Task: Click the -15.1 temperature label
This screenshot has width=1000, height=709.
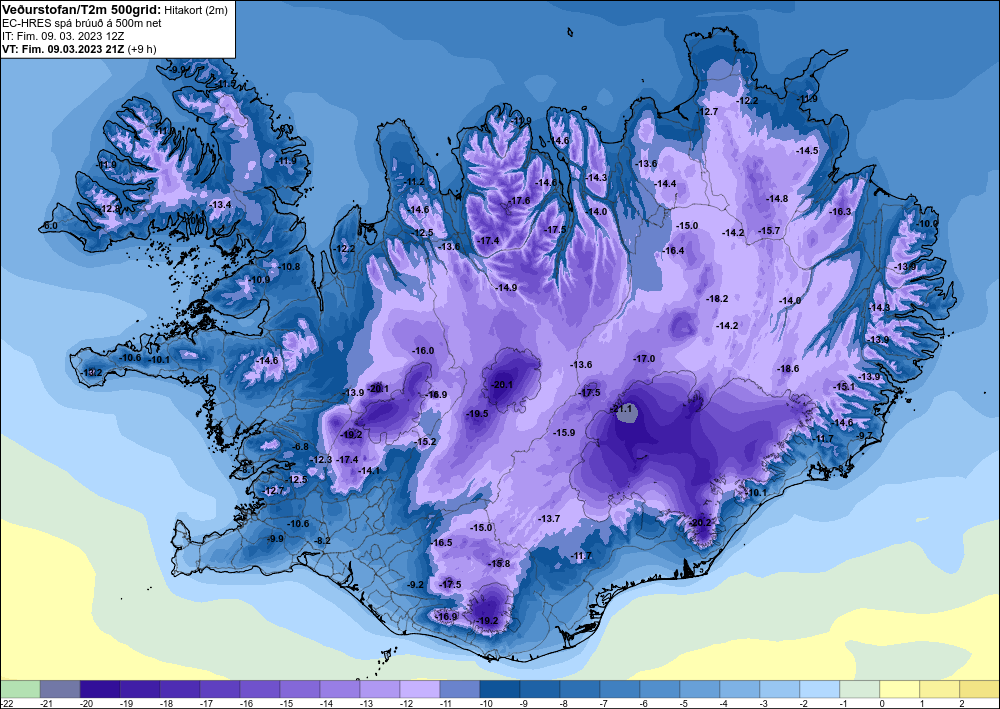Action: coord(844,387)
